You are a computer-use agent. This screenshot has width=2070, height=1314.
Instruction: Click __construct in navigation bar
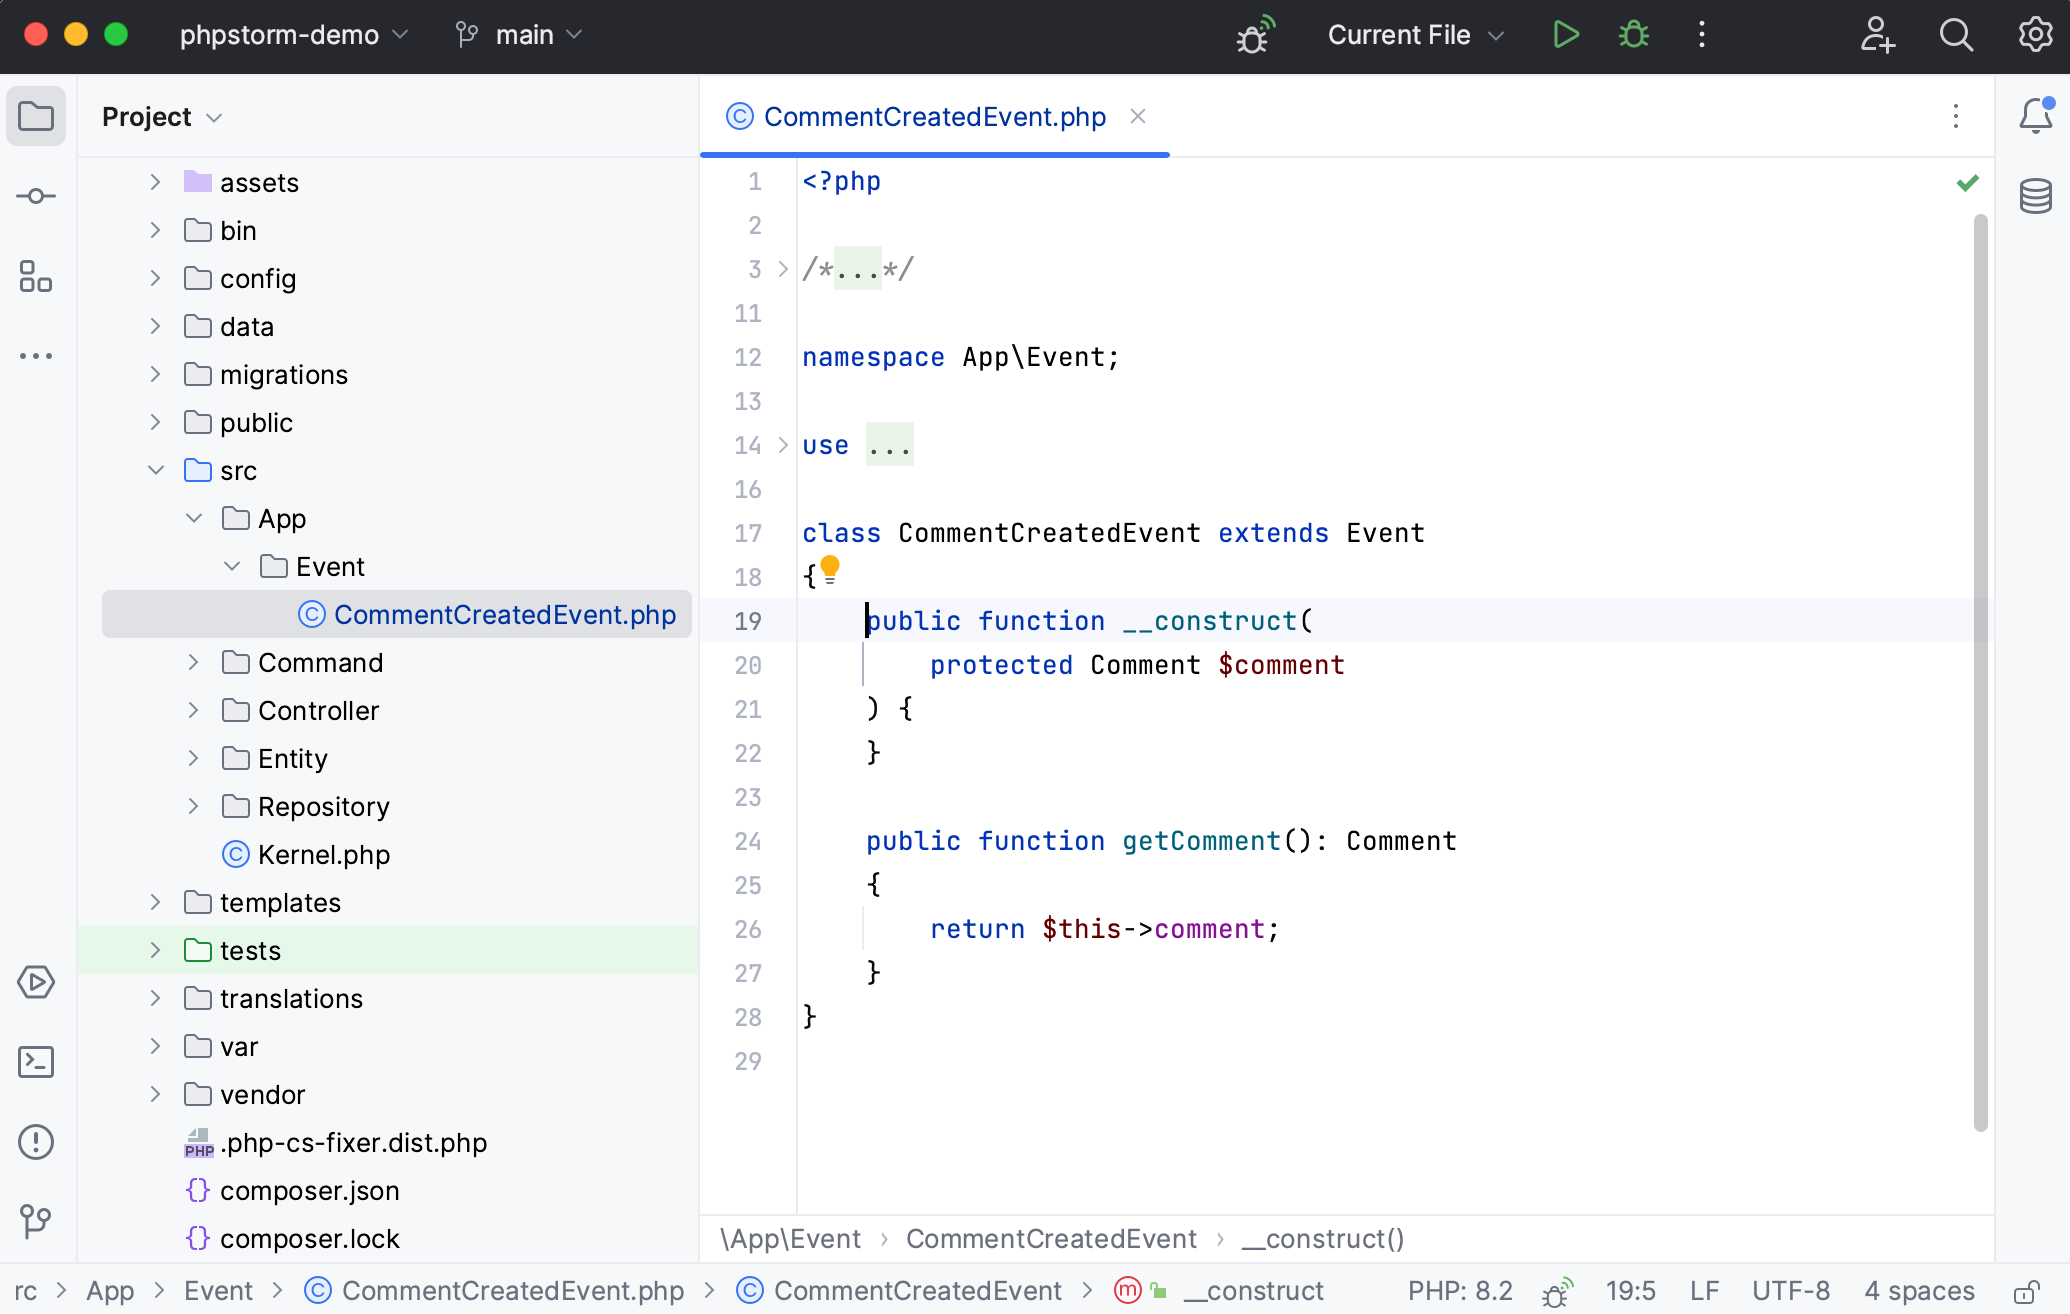1254,1291
